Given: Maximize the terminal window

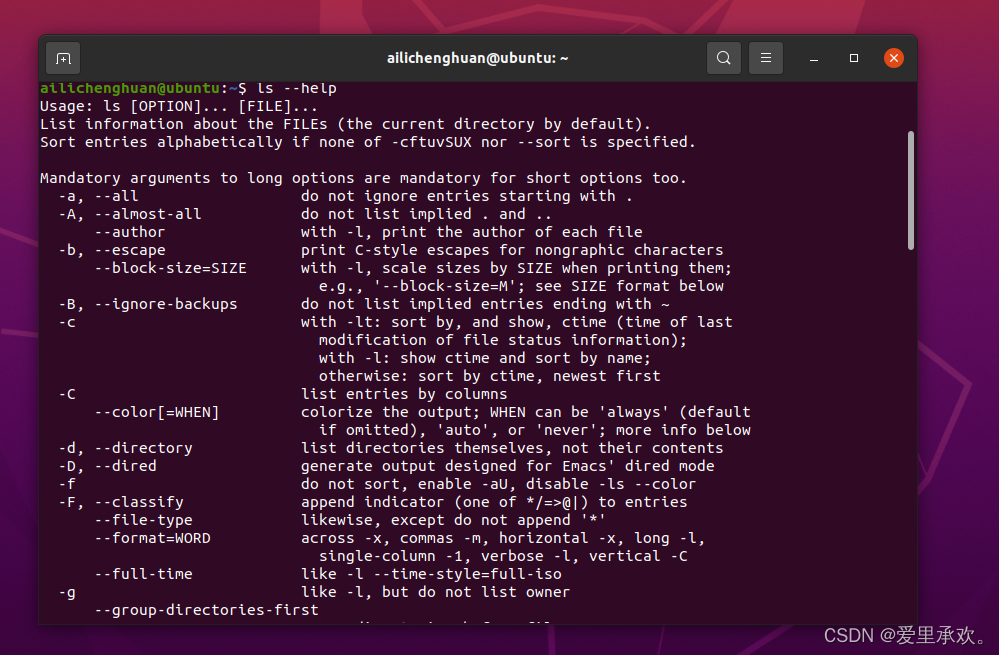Looking at the screenshot, I should 853,58.
